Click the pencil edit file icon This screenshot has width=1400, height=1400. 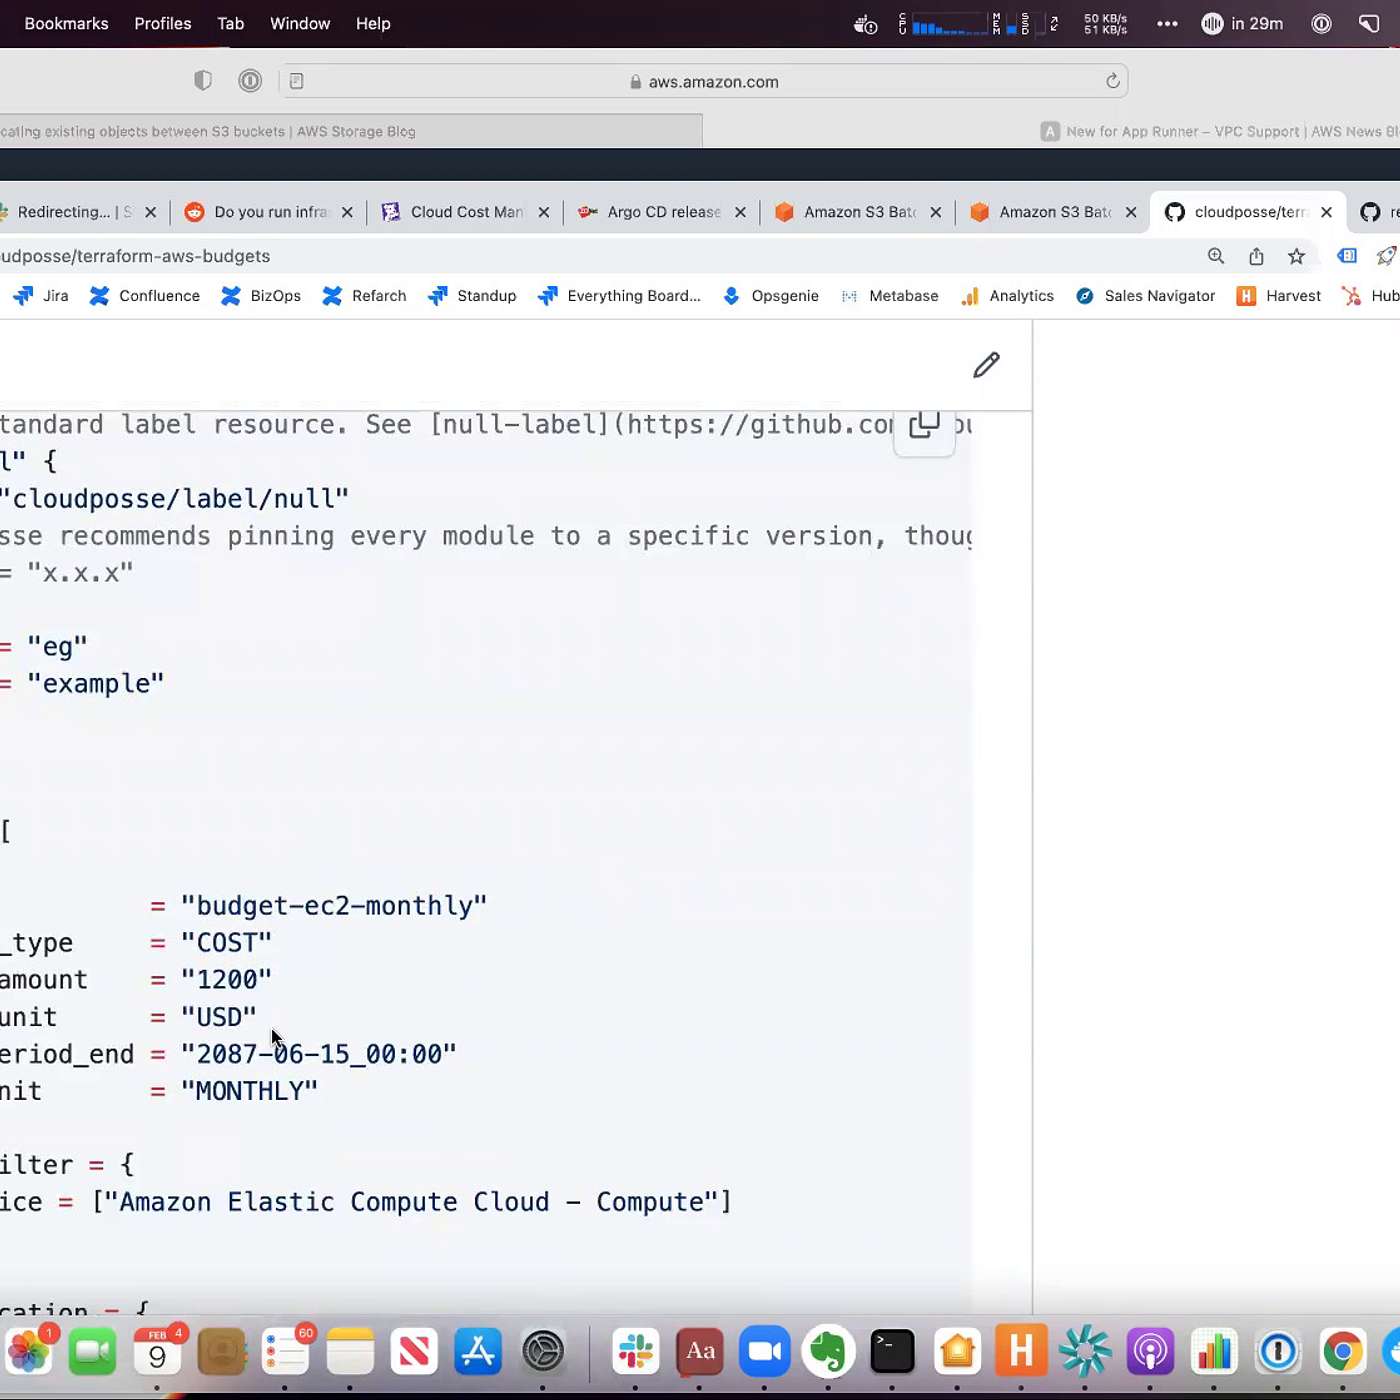[986, 365]
